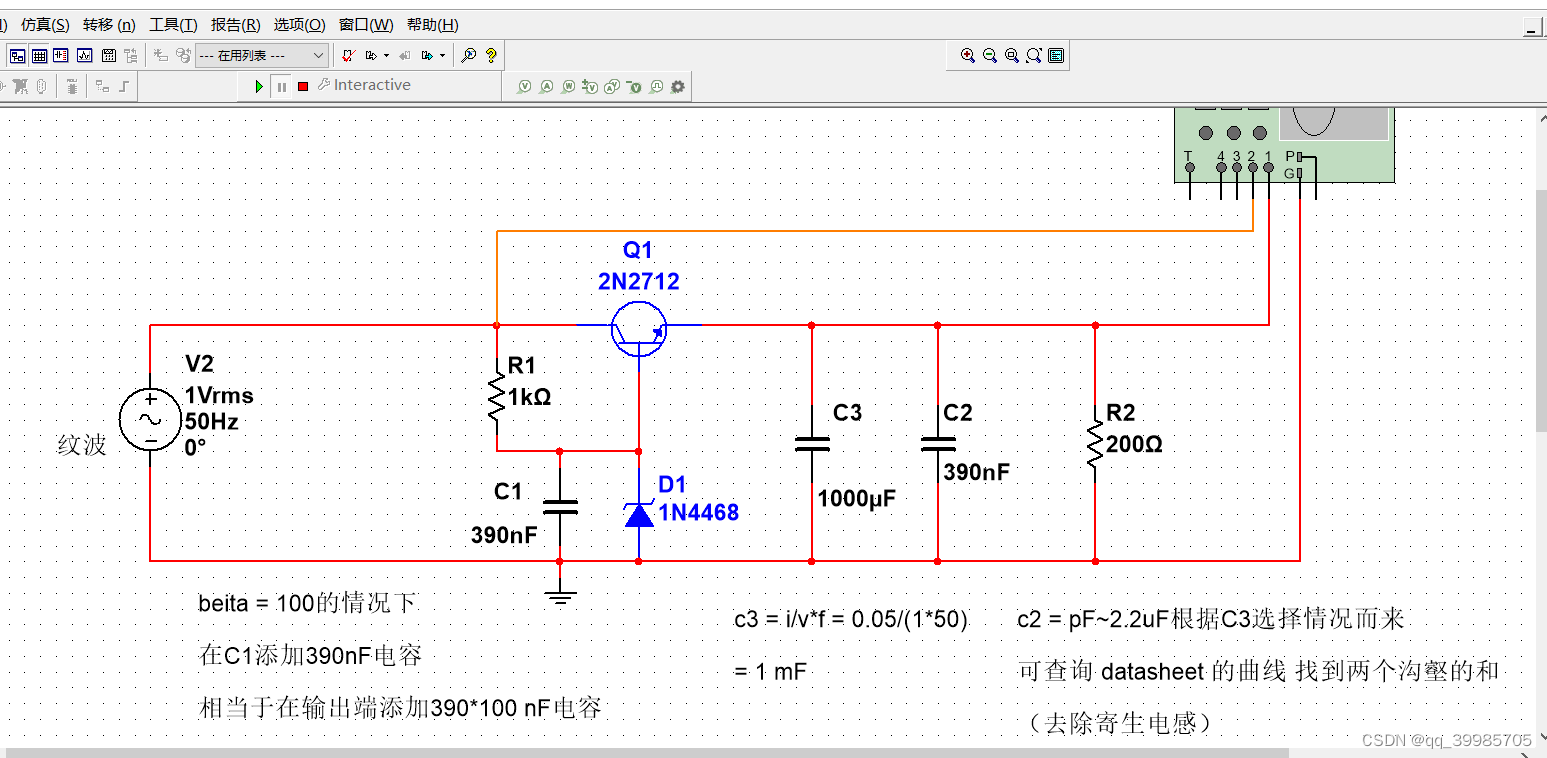Screen dimensions: 1547x758
Task: Place a voltage probe on the circuit
Action: coord(524,86)
